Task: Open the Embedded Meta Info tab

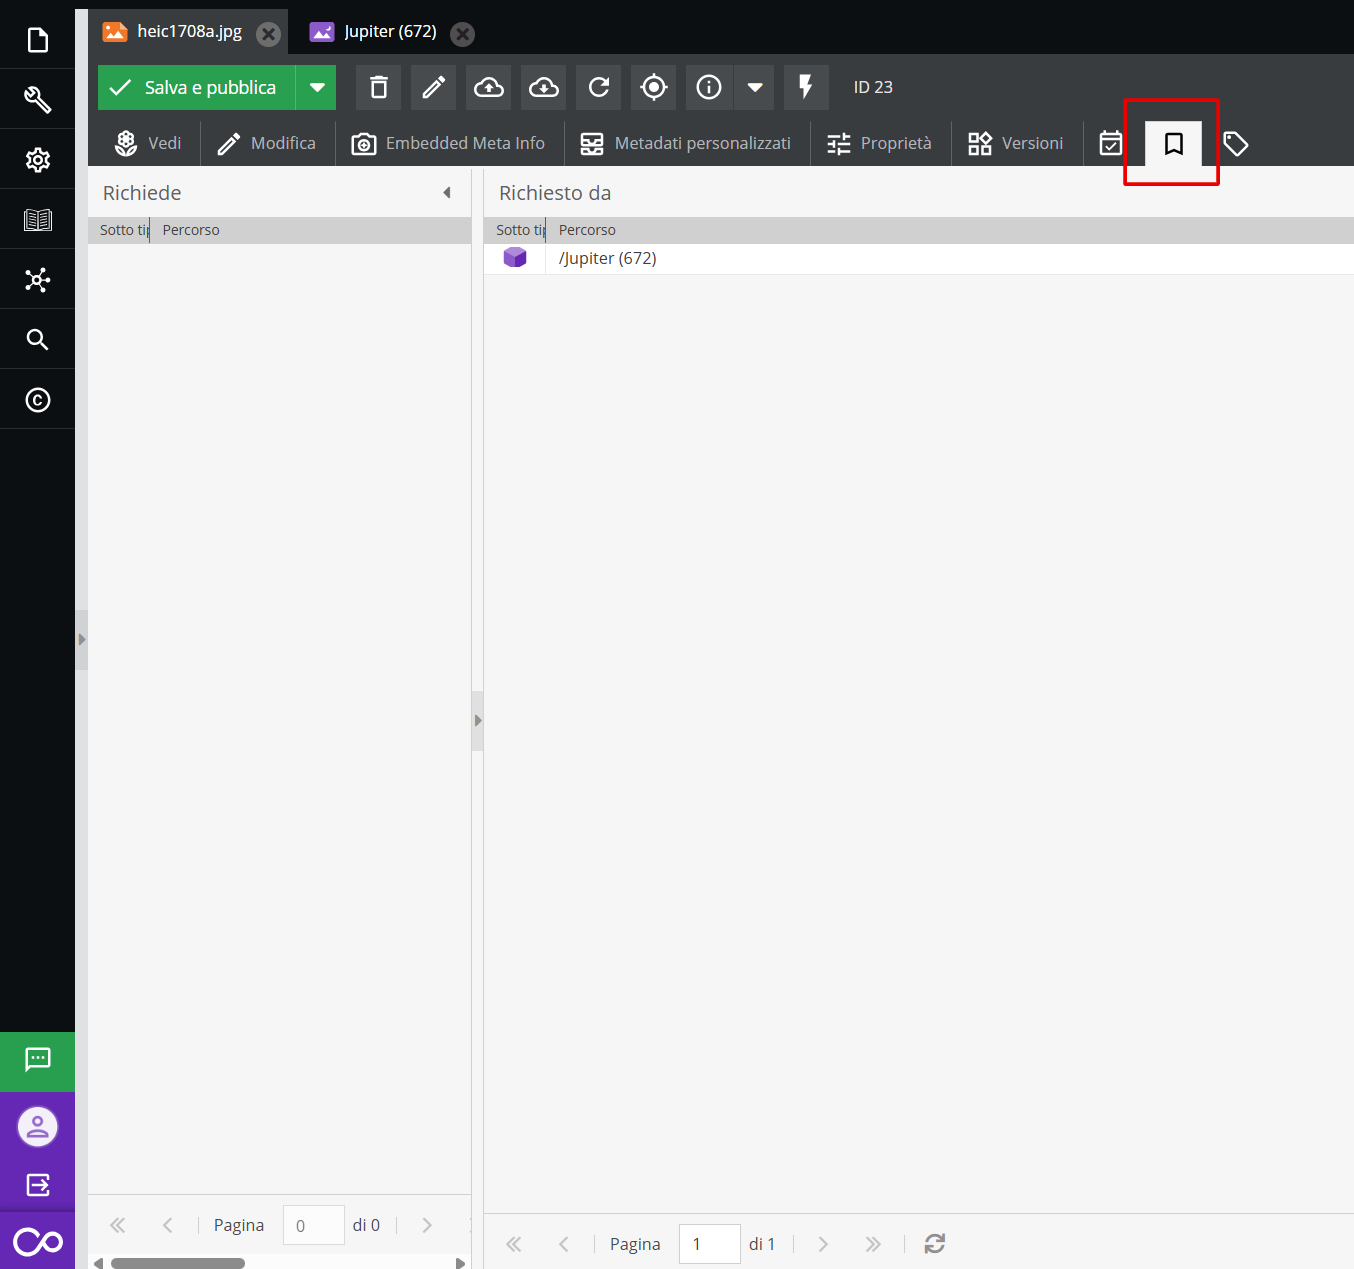Action: [x=449, y=144]
